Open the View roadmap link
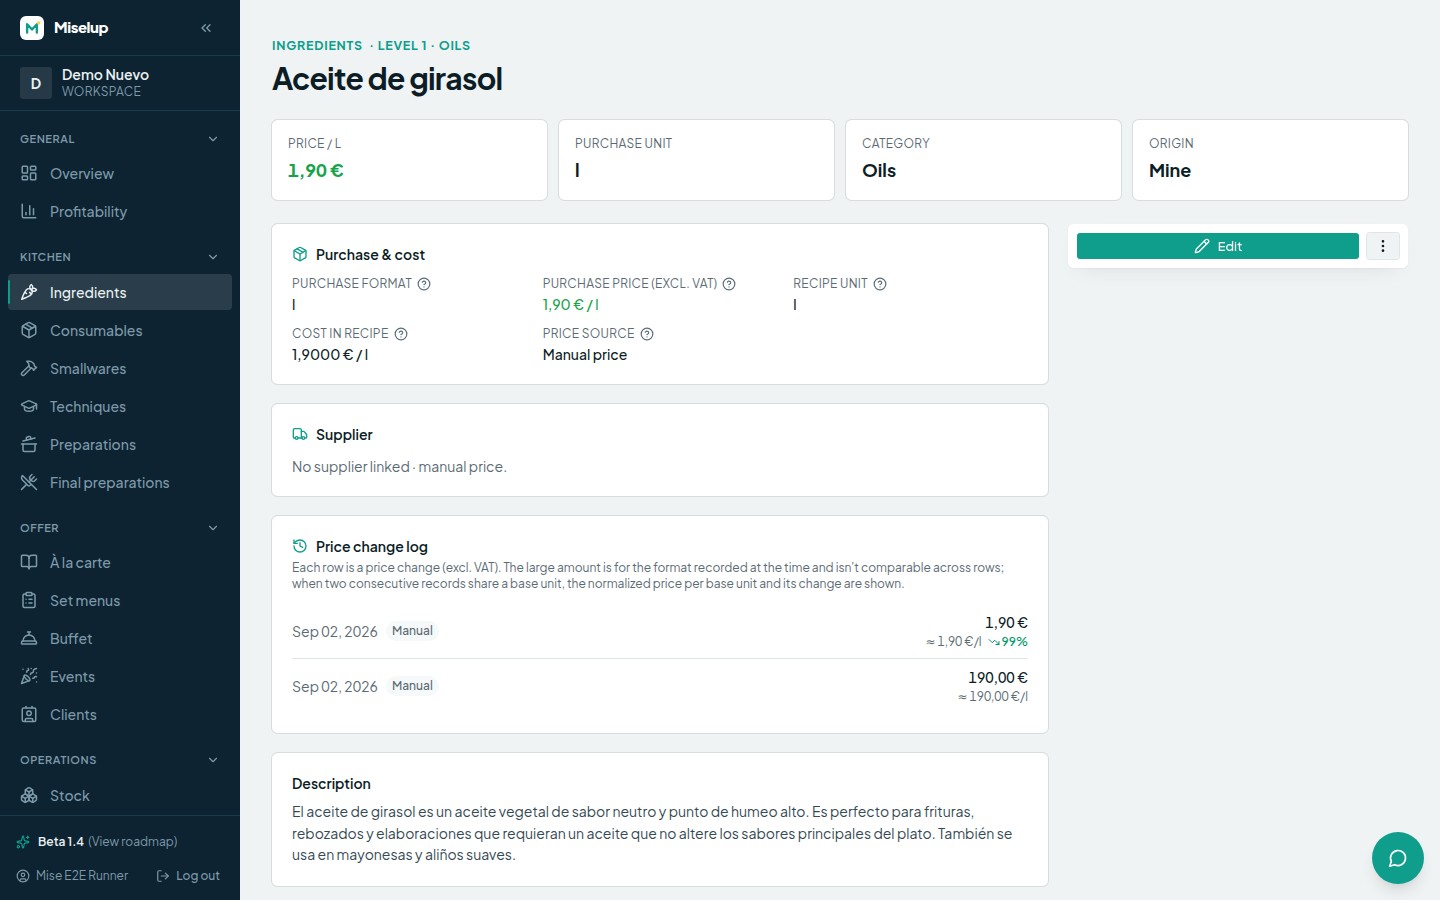Screen dimensions: 1440x900 coord(133,841)
